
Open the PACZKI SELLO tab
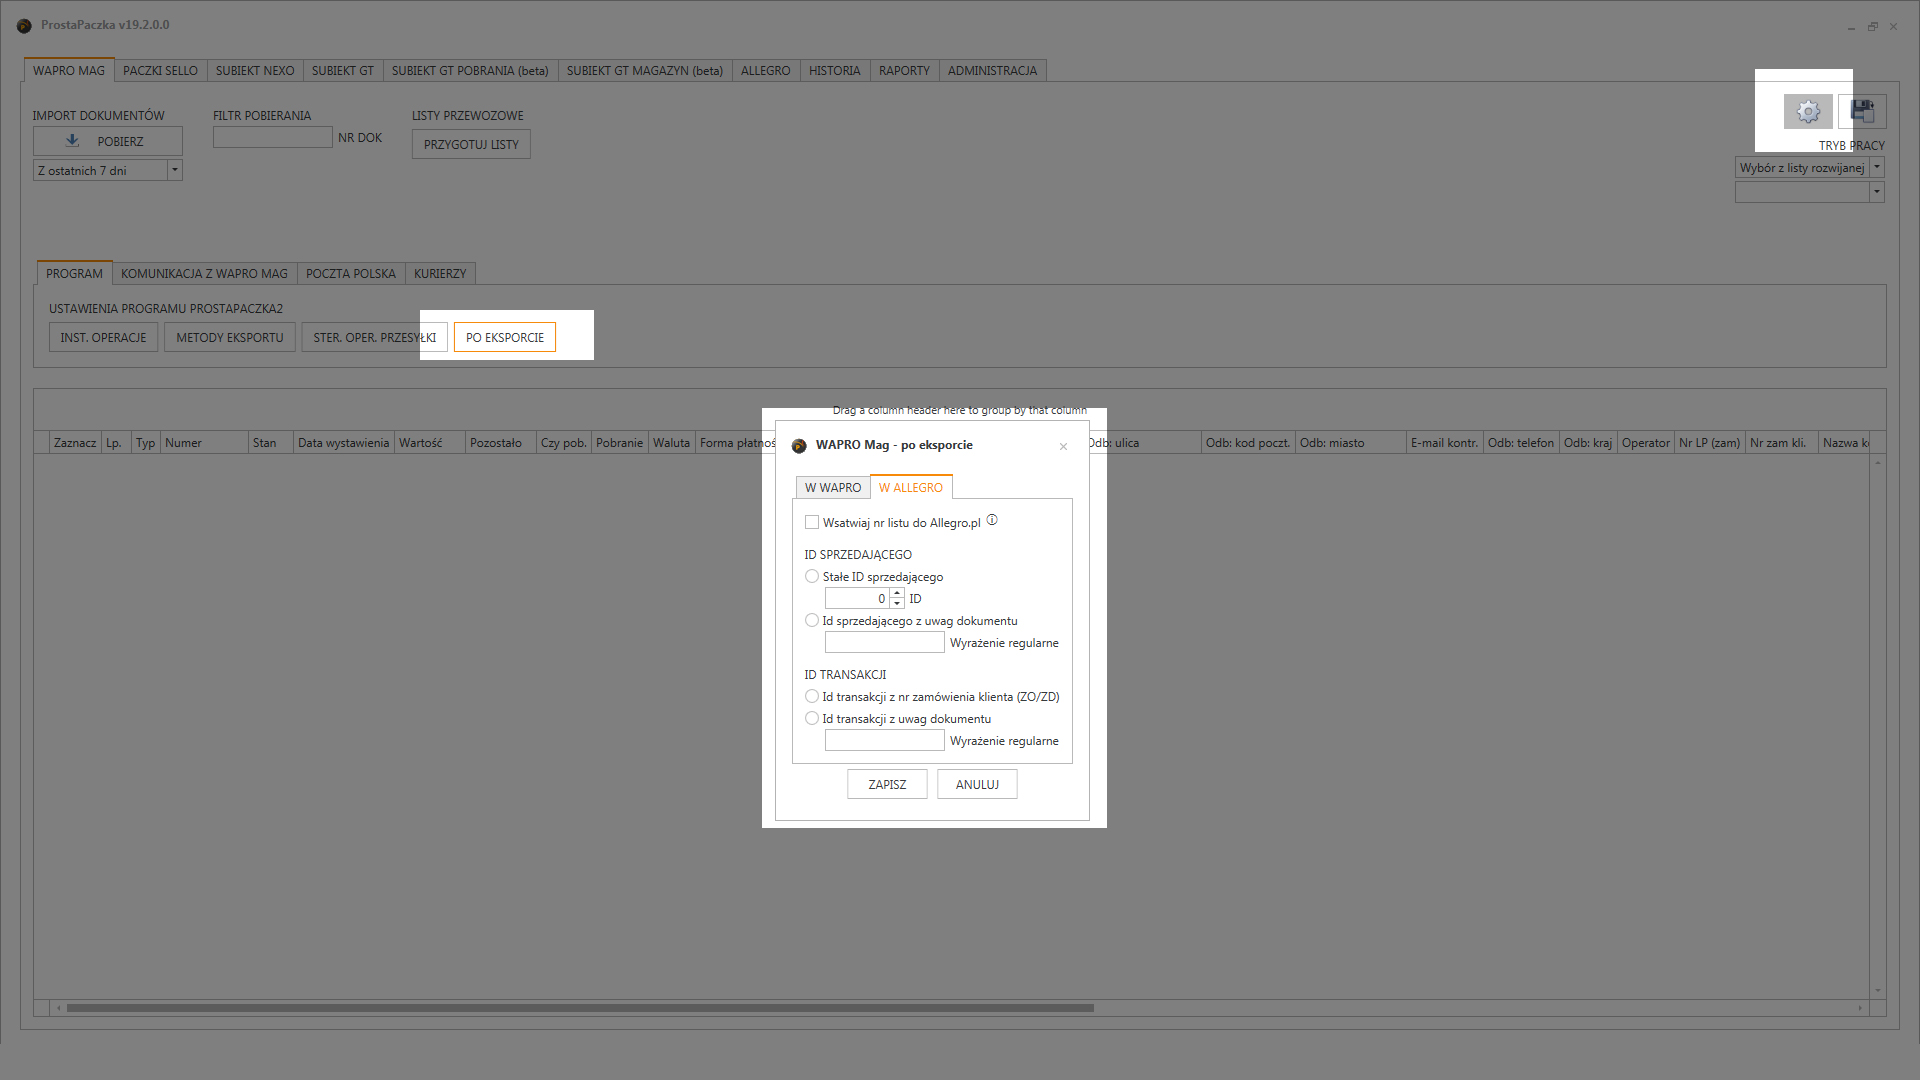tap(160, 71)
